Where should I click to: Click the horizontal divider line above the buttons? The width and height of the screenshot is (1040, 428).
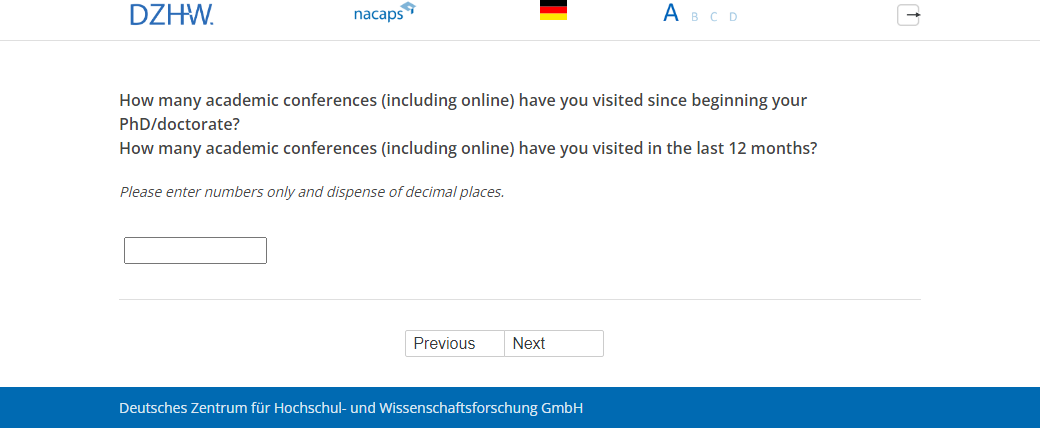[519, 299]
